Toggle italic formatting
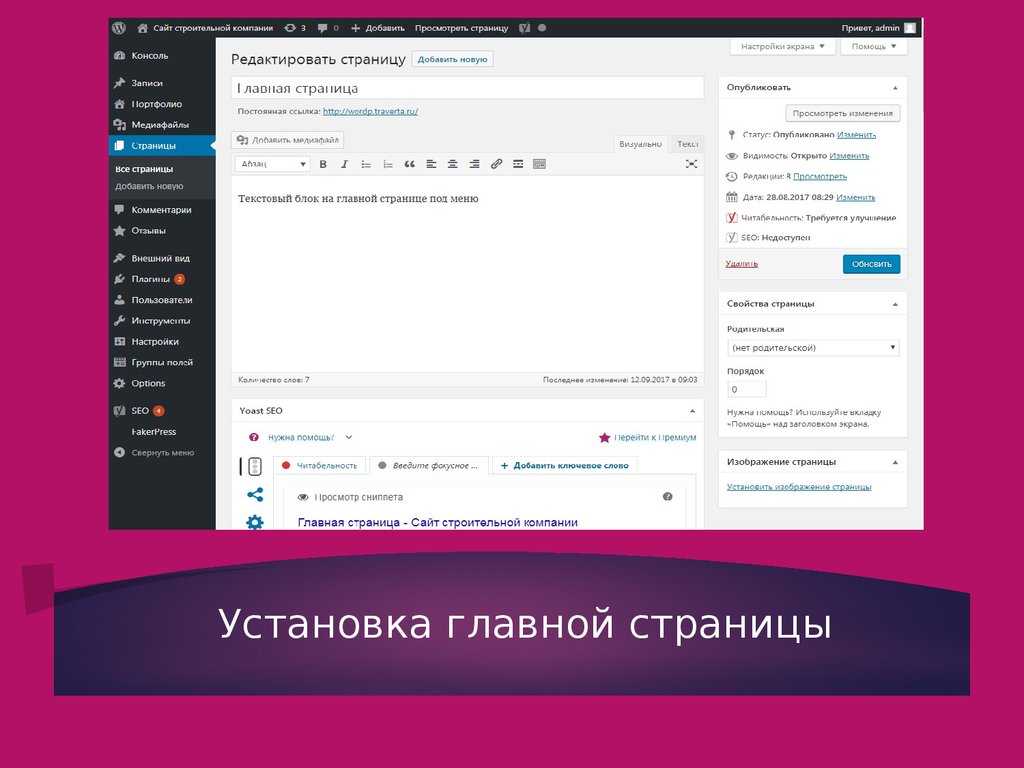This screenshot has height=768, width=1024. [344, 164]
